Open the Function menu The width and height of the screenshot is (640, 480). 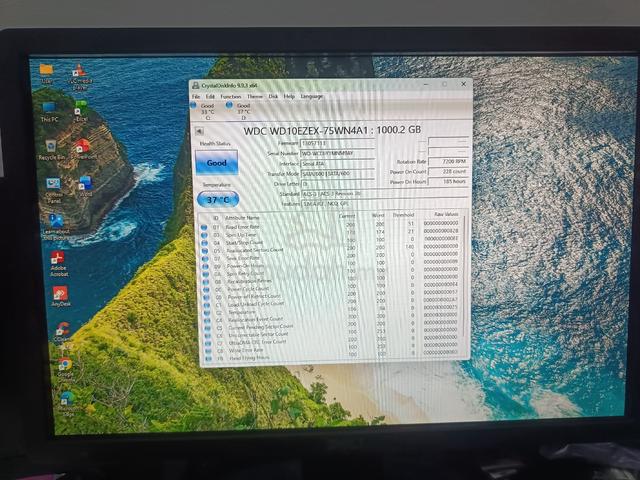pos(231,96)
